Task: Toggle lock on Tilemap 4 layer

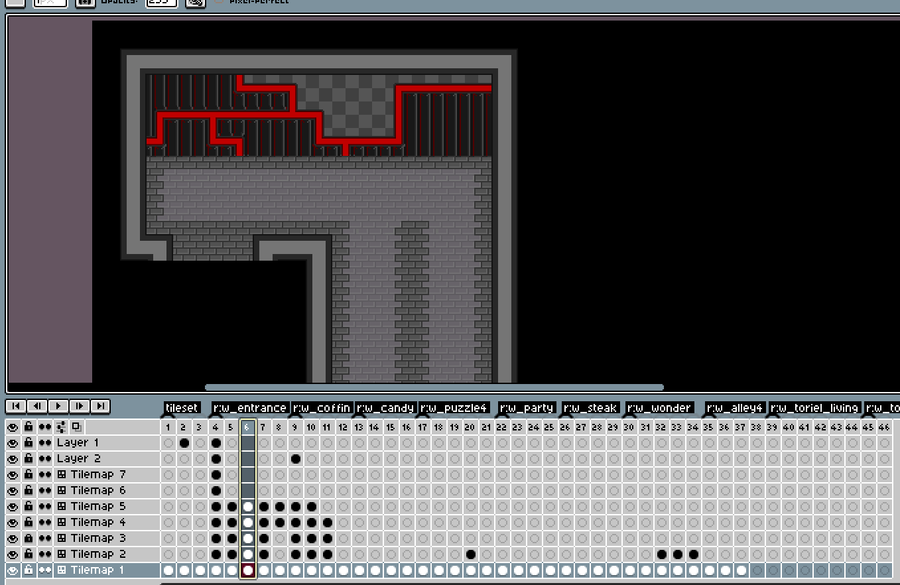Action: [x=28, y=522]
